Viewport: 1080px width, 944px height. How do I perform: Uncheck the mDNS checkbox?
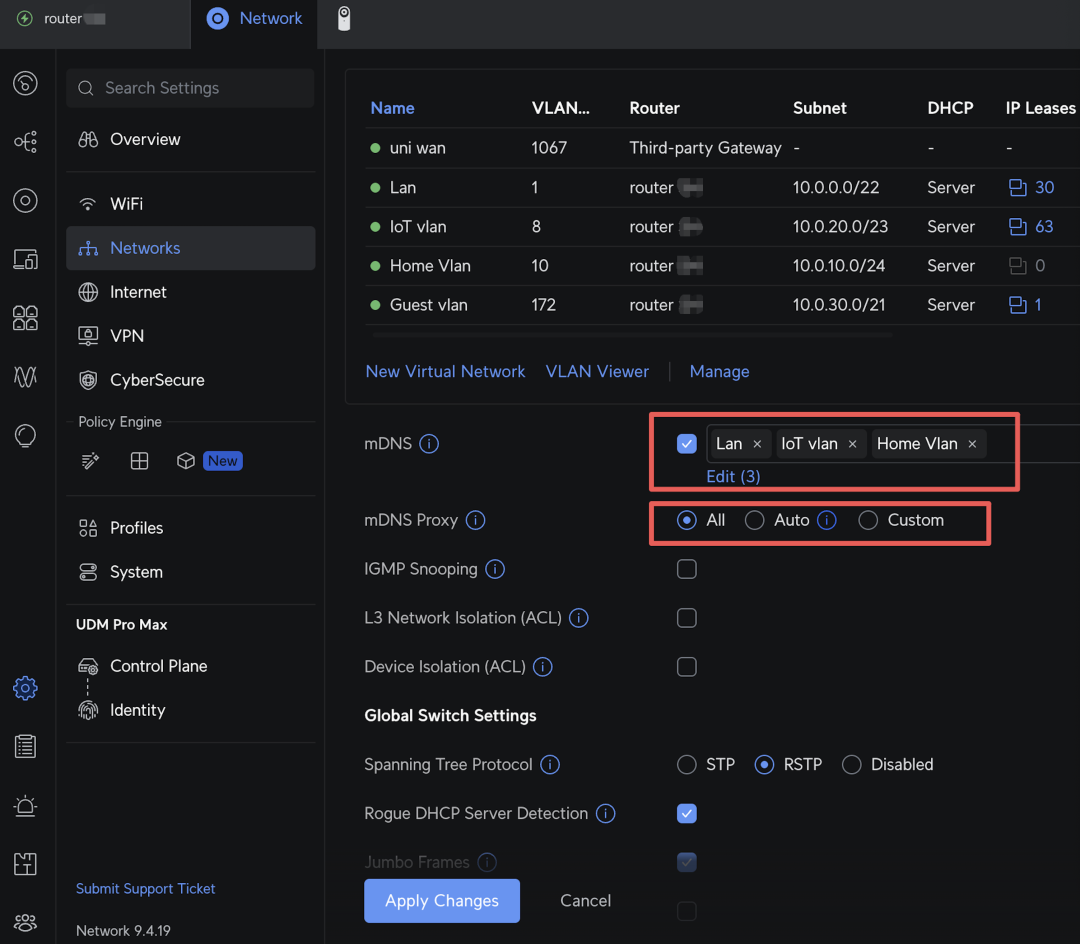(x=687, y=443)
